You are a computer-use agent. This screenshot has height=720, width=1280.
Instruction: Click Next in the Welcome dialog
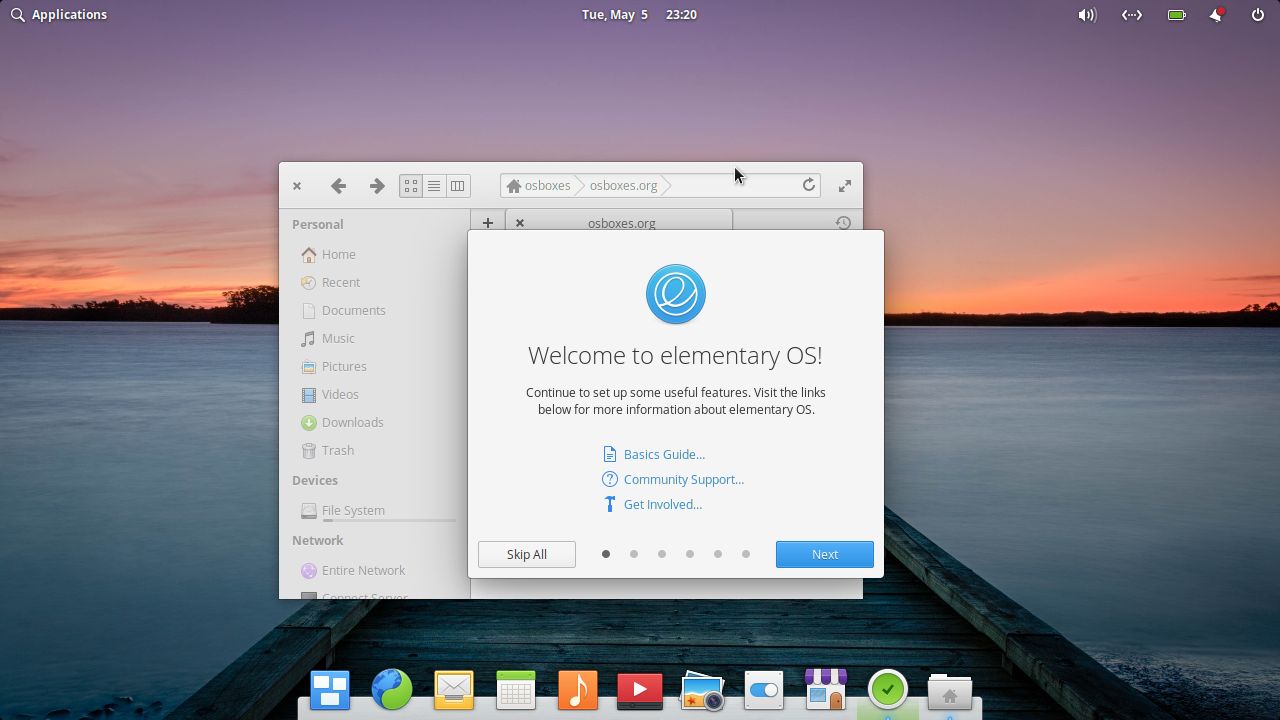[824, 554]
